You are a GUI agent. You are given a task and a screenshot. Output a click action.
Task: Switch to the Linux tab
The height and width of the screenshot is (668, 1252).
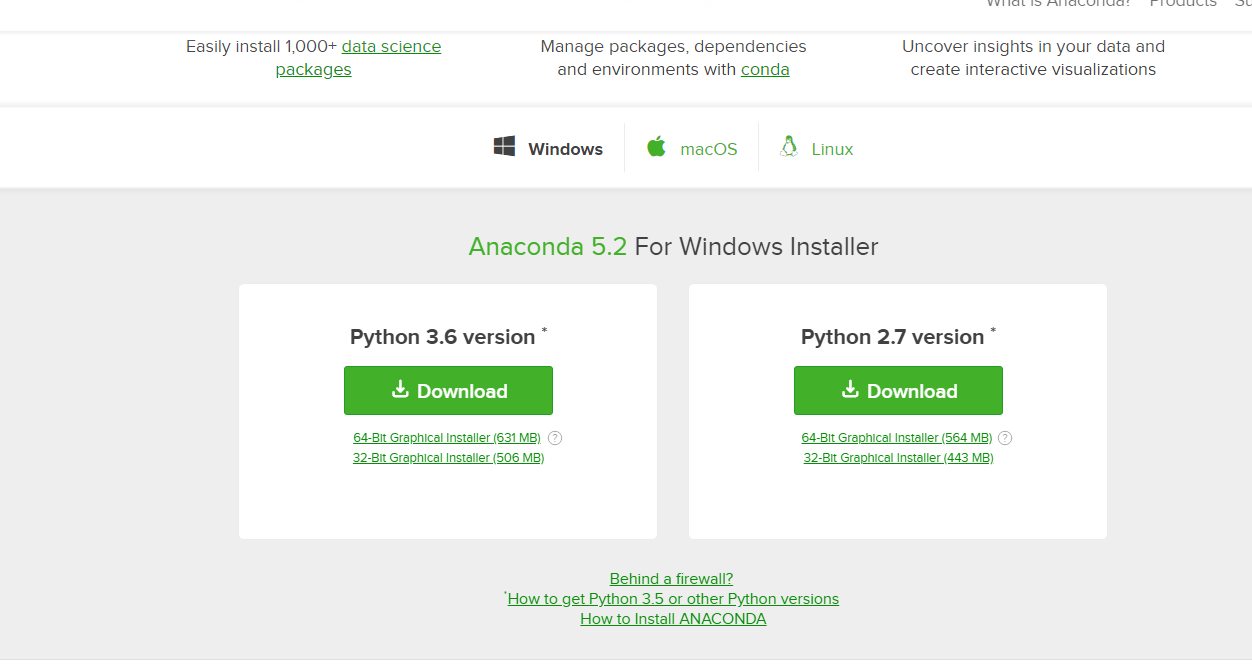[x=817, y=148]
